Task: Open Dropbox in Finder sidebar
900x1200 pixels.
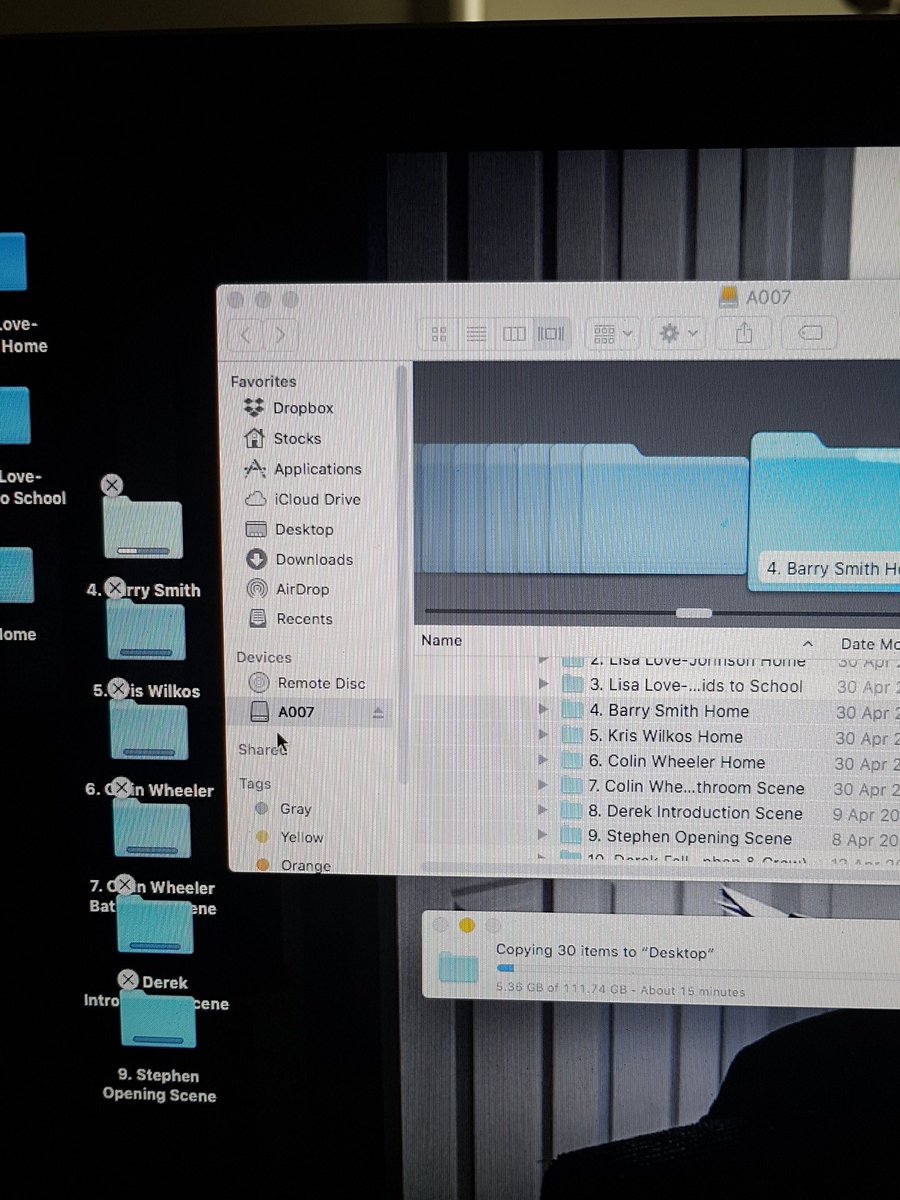Action: click(x=303, y=408)
